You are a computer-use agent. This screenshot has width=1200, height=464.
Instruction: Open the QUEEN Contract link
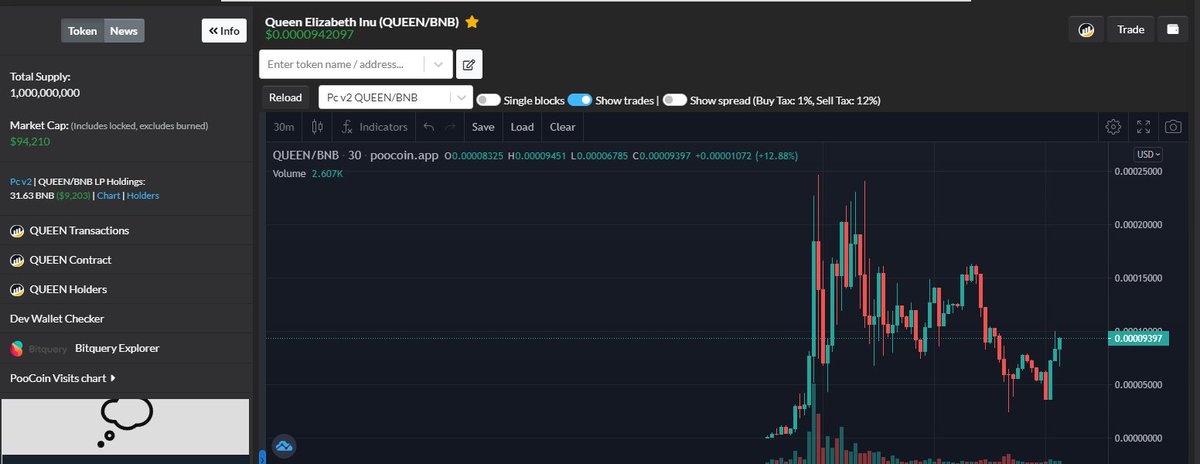pyautogui.click(x=70, y=260)
